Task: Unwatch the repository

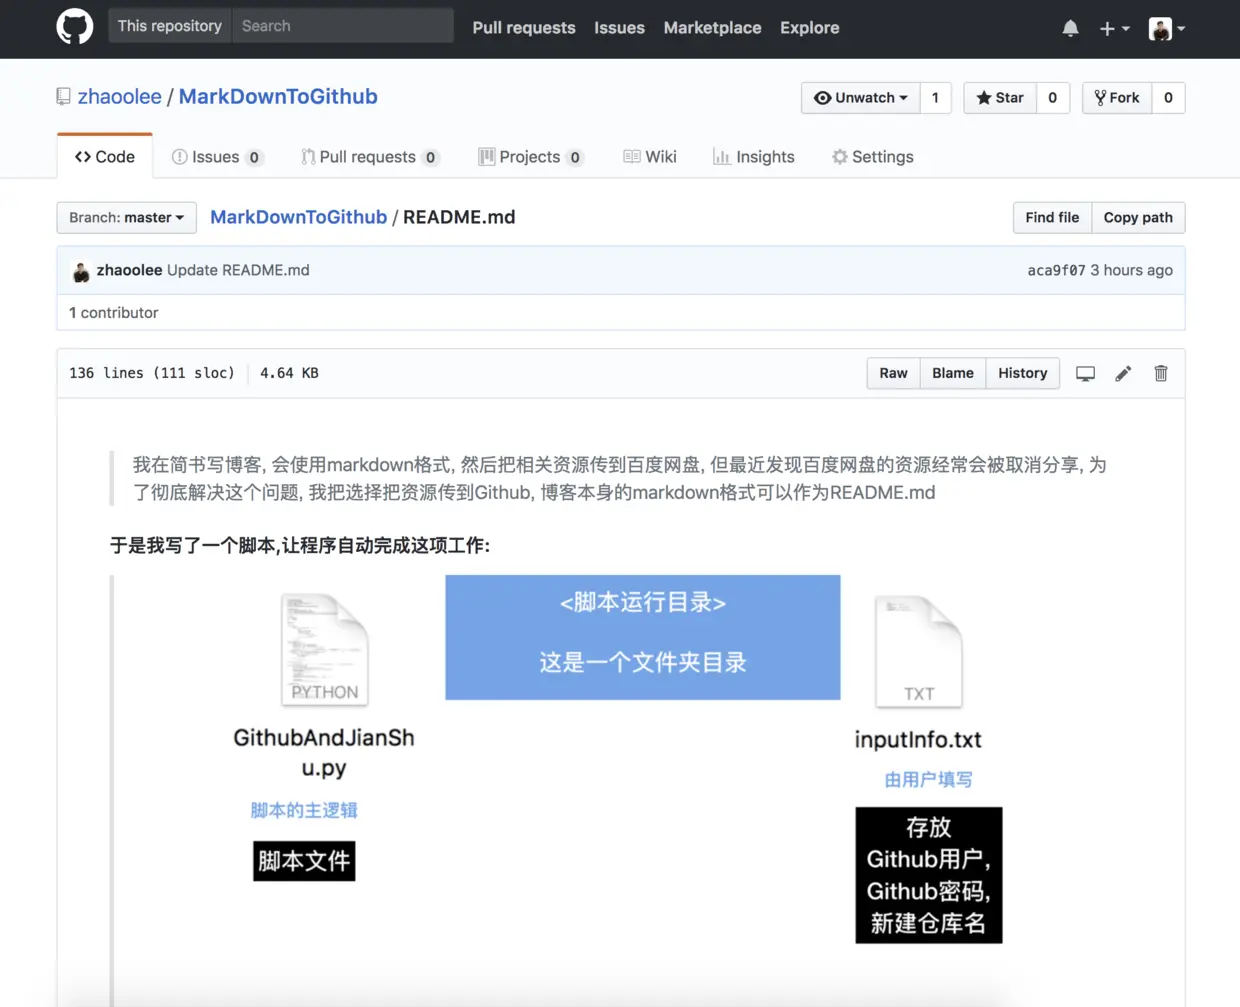Action: [859, 97]
